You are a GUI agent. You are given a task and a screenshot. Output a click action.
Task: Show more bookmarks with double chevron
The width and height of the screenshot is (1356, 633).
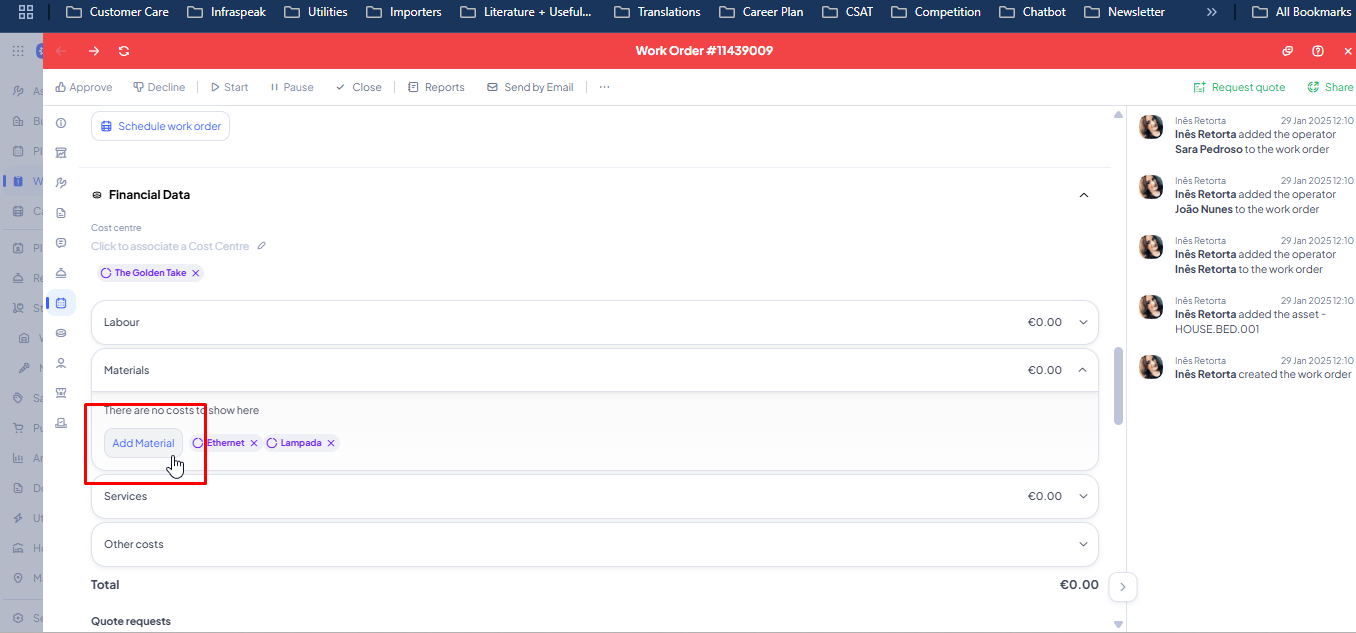(x=1211, y=12)
